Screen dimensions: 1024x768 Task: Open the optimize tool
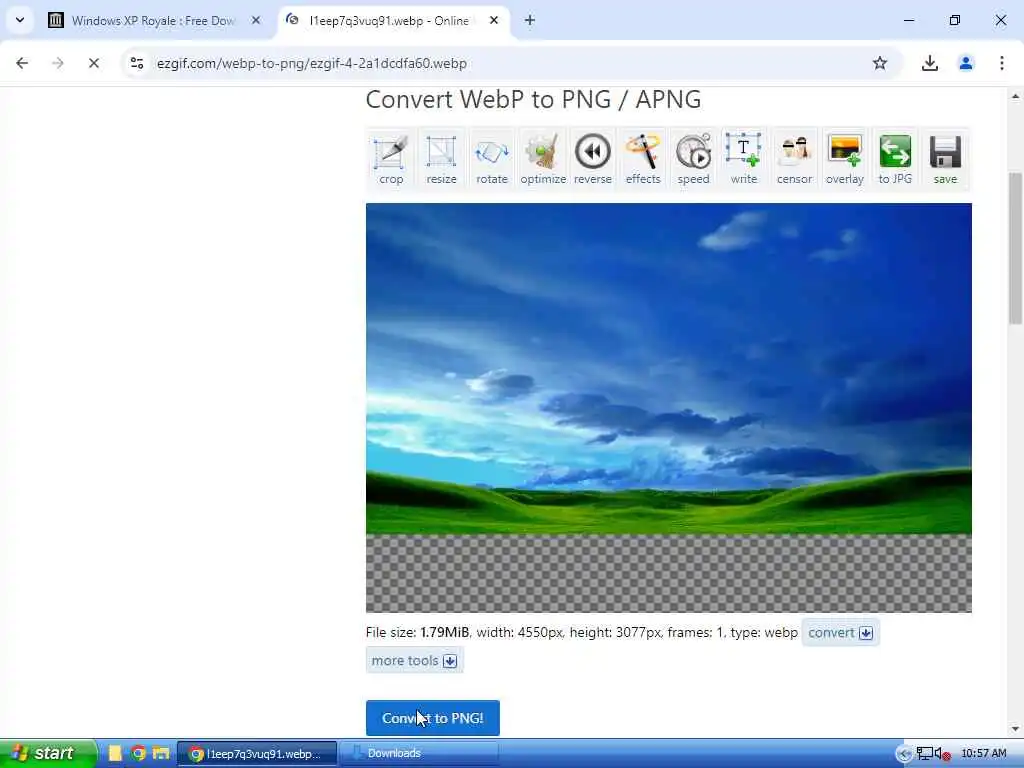[543, 159]
